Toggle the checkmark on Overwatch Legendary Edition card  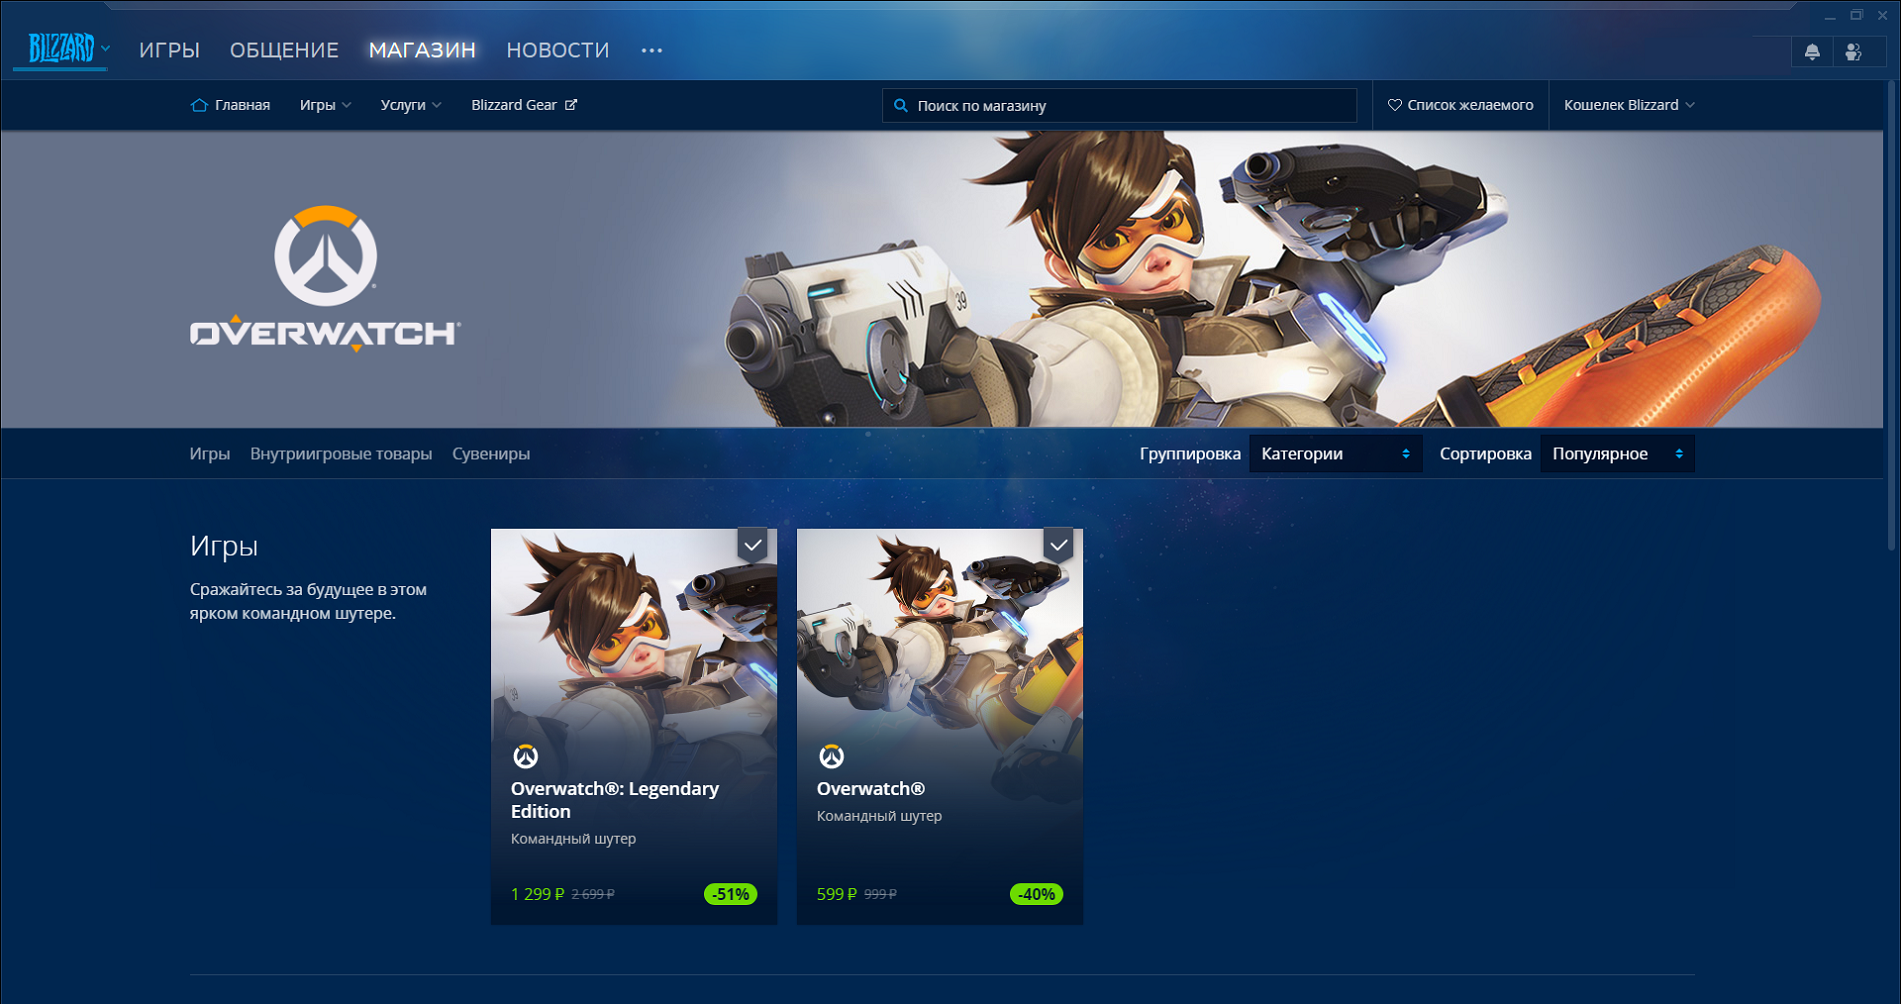(752, 545)
